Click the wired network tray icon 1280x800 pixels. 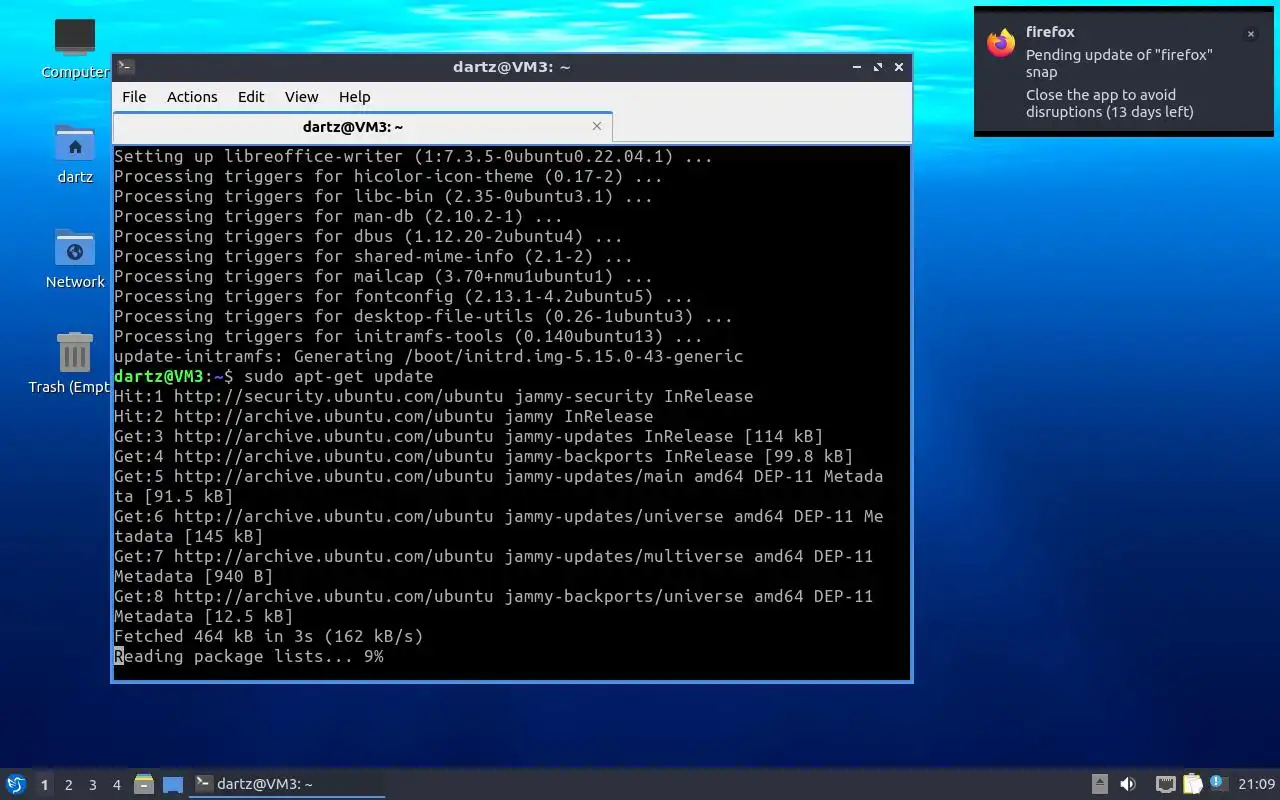[x=1165, y=784]
